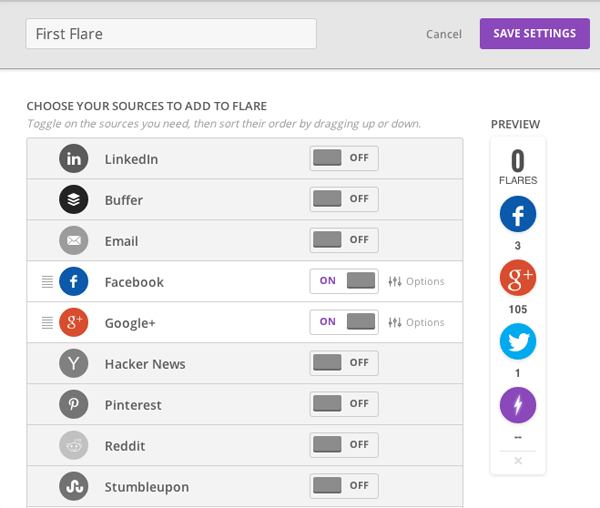Click Facebook button in the preview panel
600x508 pixels.
[x=518, y=214]
